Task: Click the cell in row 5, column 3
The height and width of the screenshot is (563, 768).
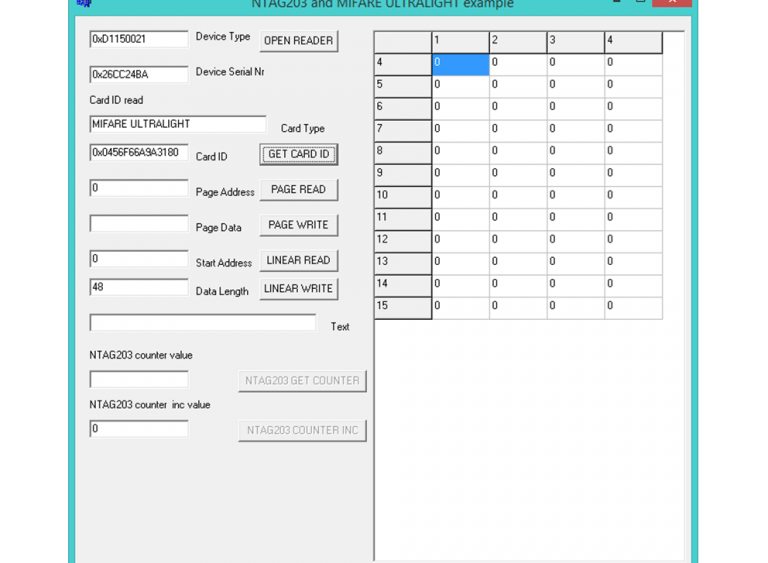Action: point(576,86)
